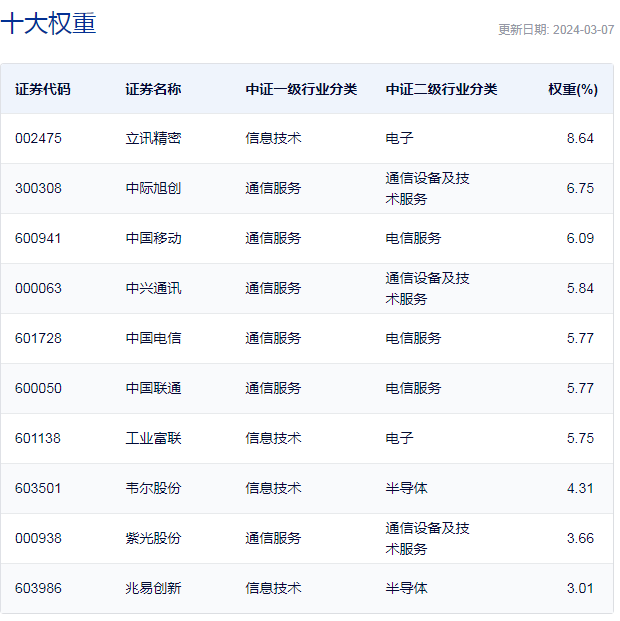
Task: Click the 十大权重 heading
Action: pos(48,23)
